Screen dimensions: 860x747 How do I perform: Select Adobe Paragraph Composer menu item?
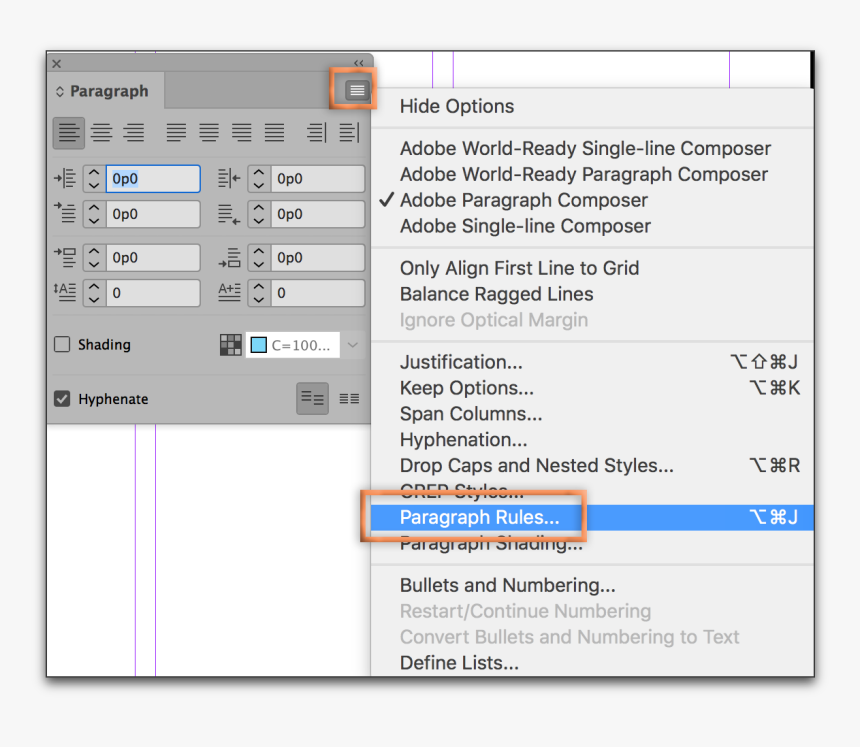tap(592, 200)
